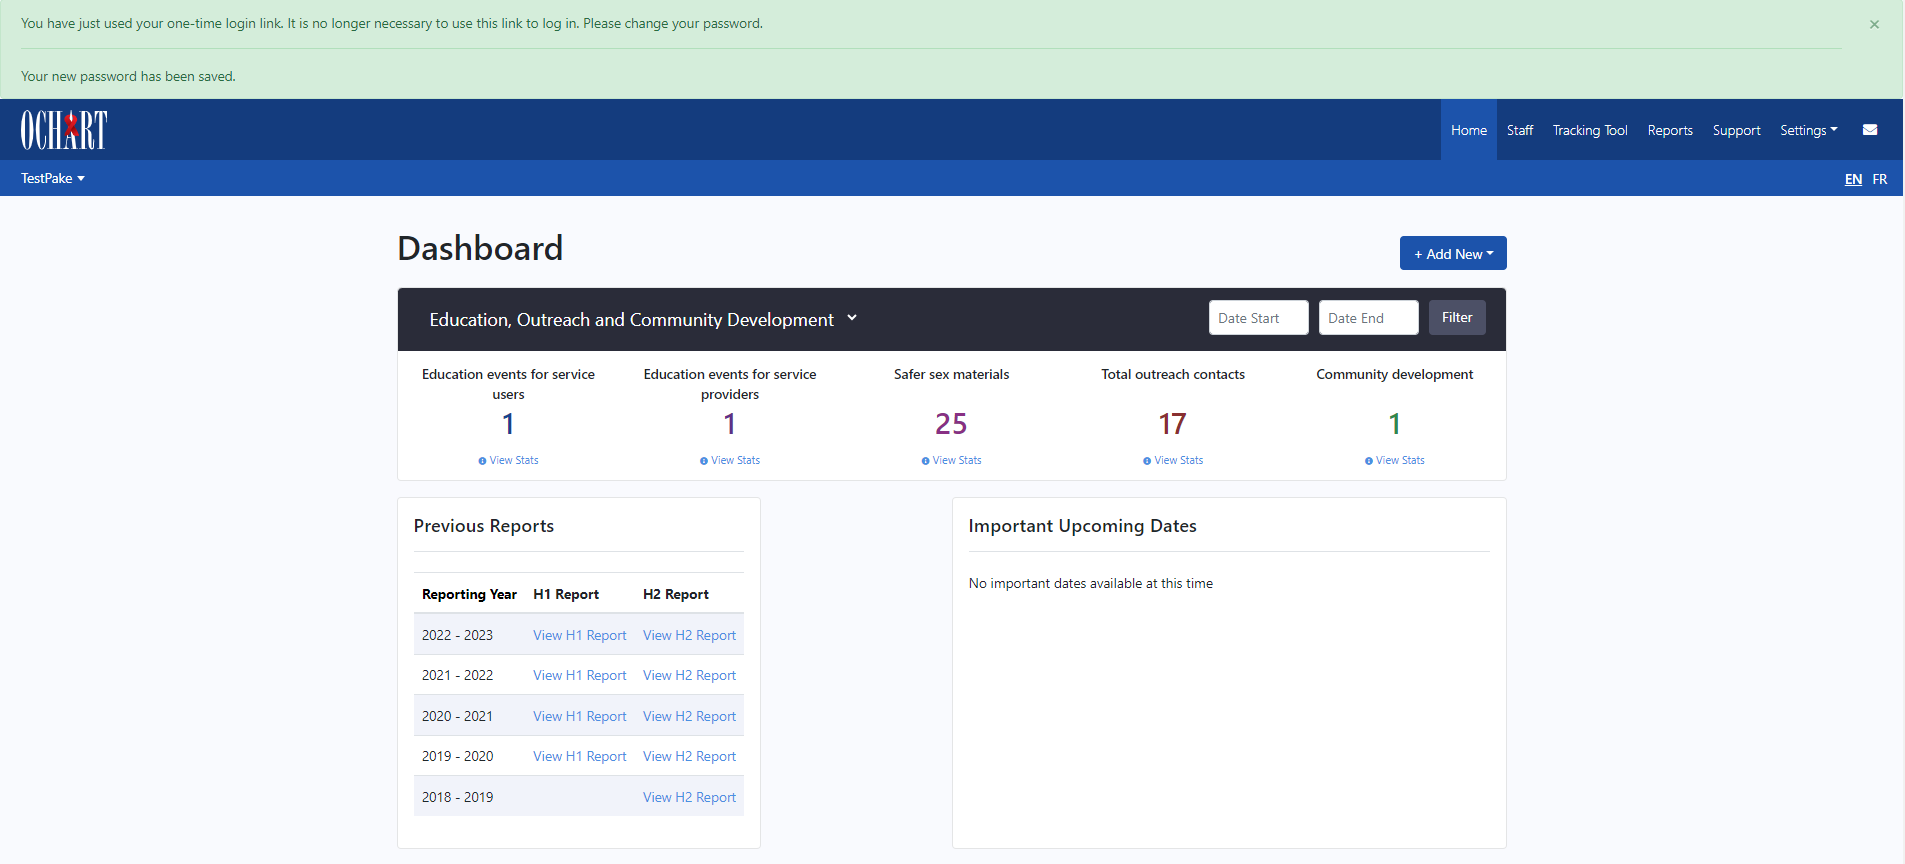Open the mail envelope icon
1905x864 pixels.
1870,130
